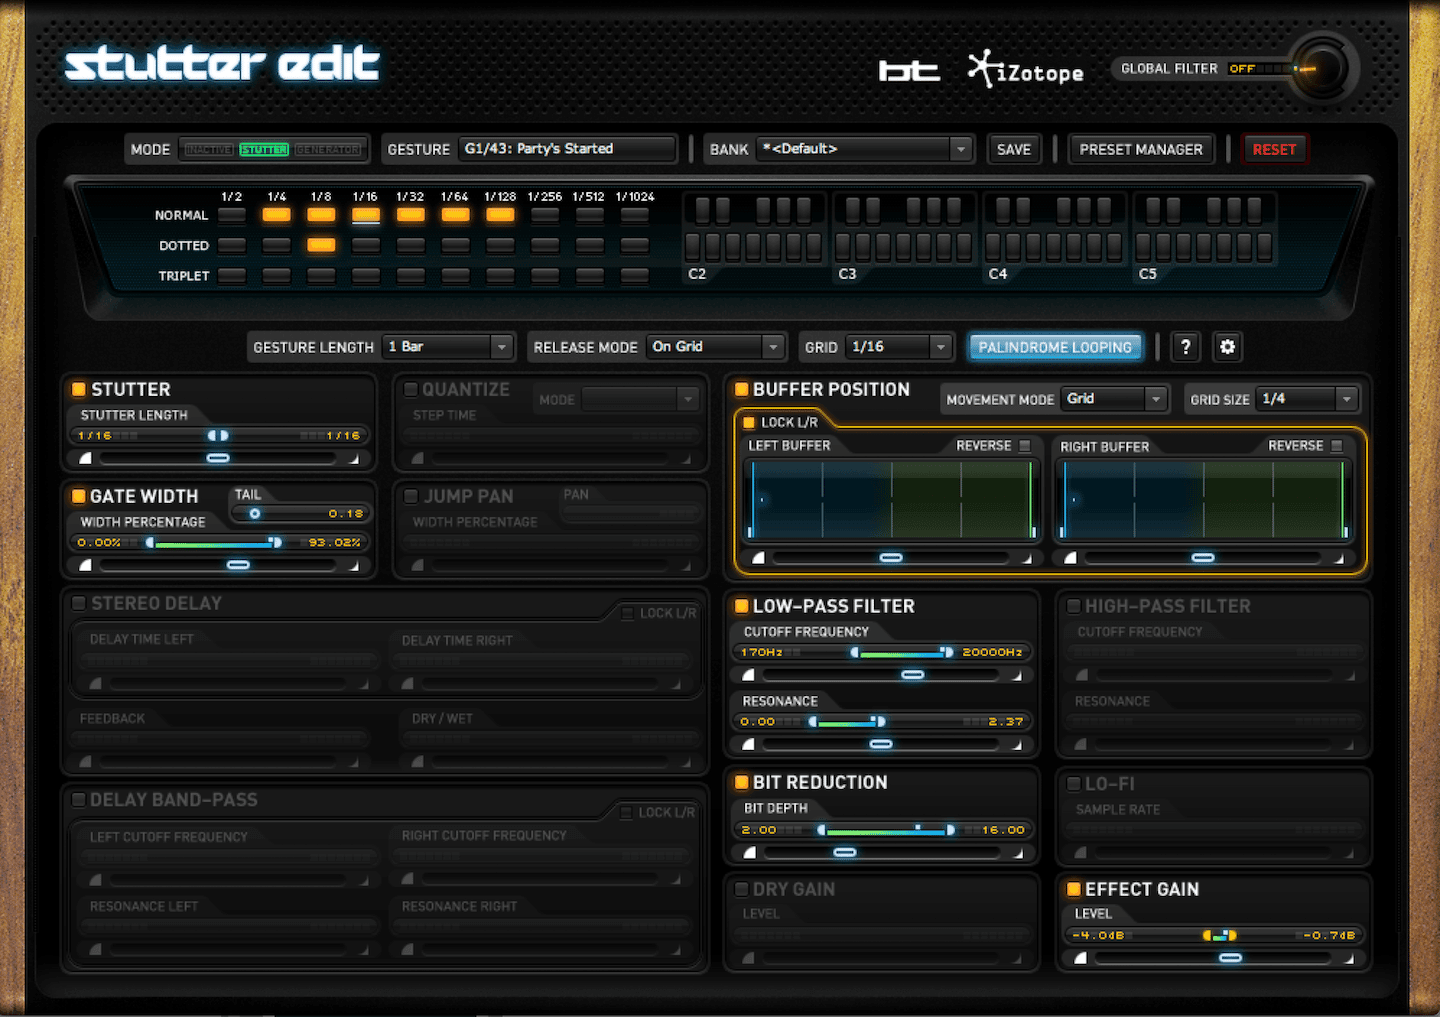Screen dimensions: 1440x1017
Task: Click the Left Buffer waveform display
Action: (891, 500)
